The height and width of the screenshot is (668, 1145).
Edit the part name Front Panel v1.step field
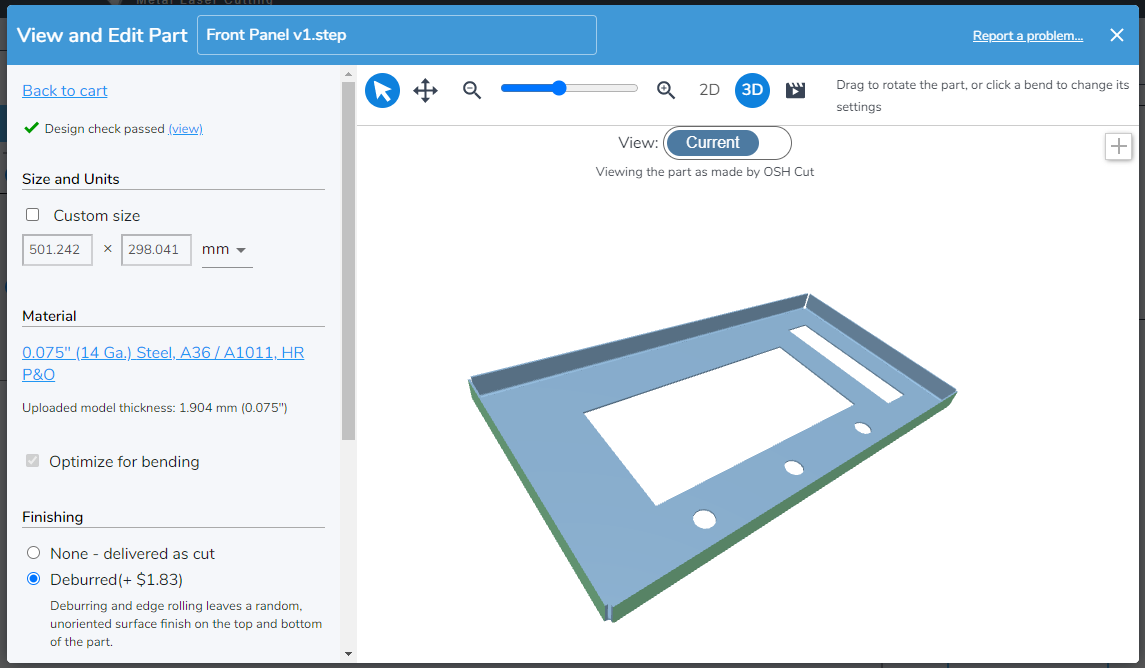pyautogui.click(x=397, y=35)
